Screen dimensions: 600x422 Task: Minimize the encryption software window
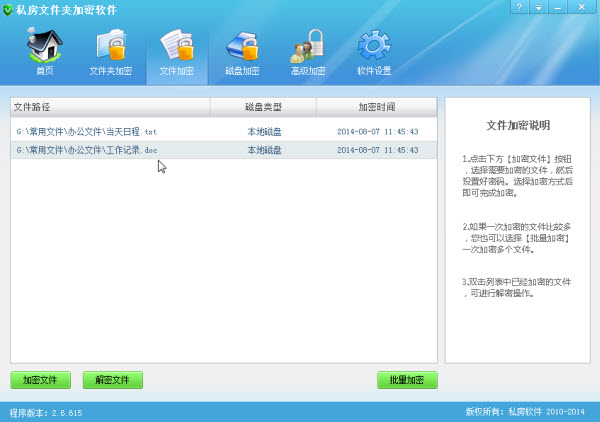559,8
